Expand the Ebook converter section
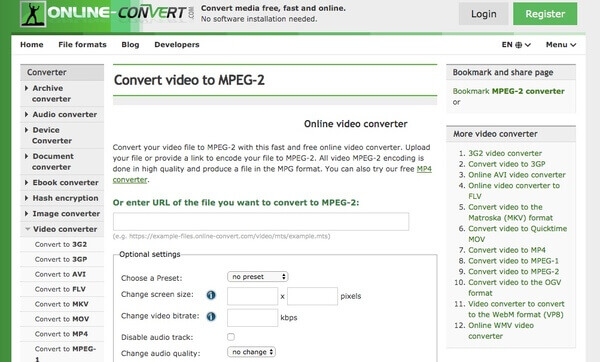Viewport: 600px width, 362px height. point(62,183)
